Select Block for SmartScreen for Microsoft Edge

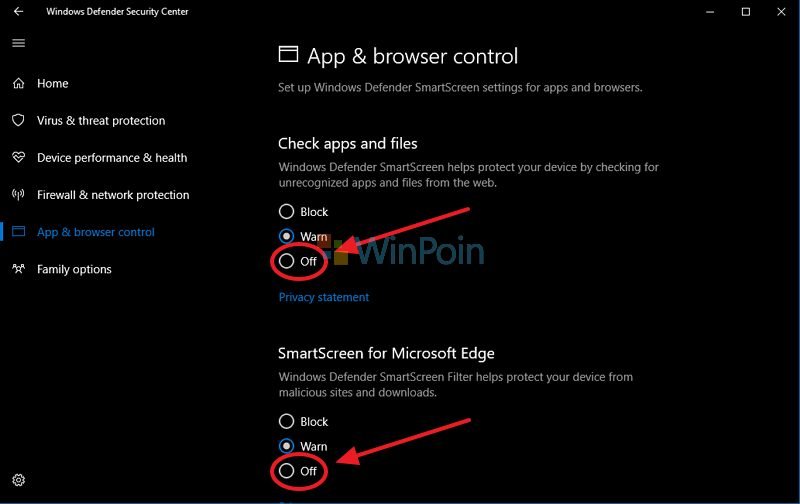tap(287, 422)
